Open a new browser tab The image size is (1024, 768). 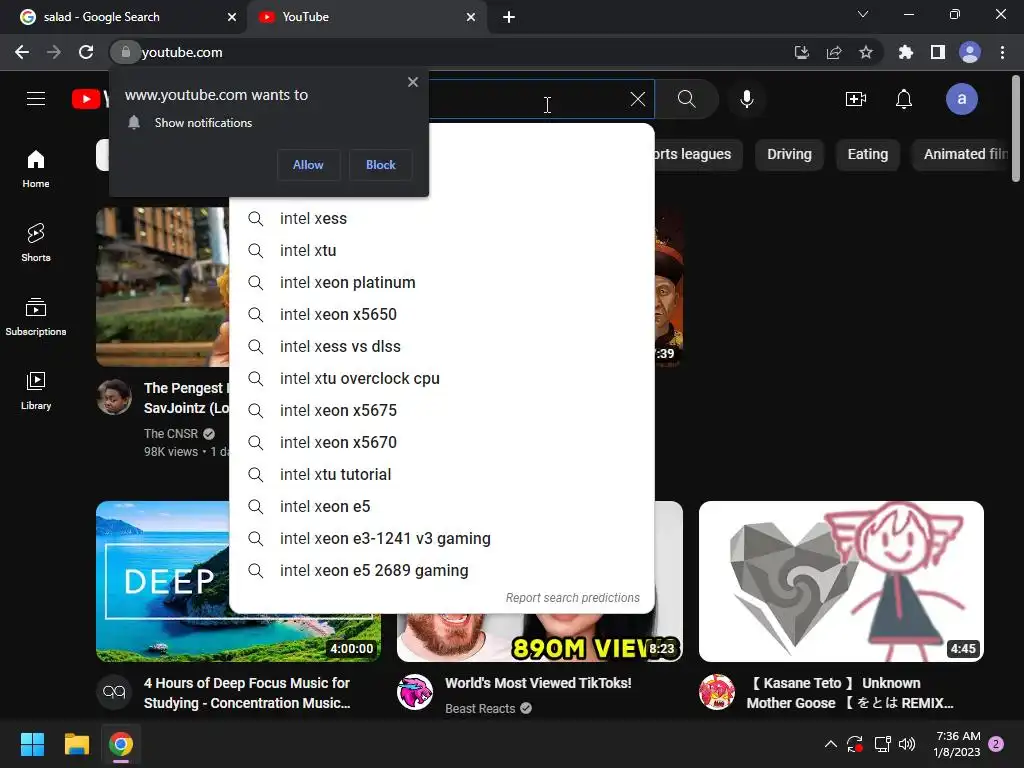coord(509,17)
